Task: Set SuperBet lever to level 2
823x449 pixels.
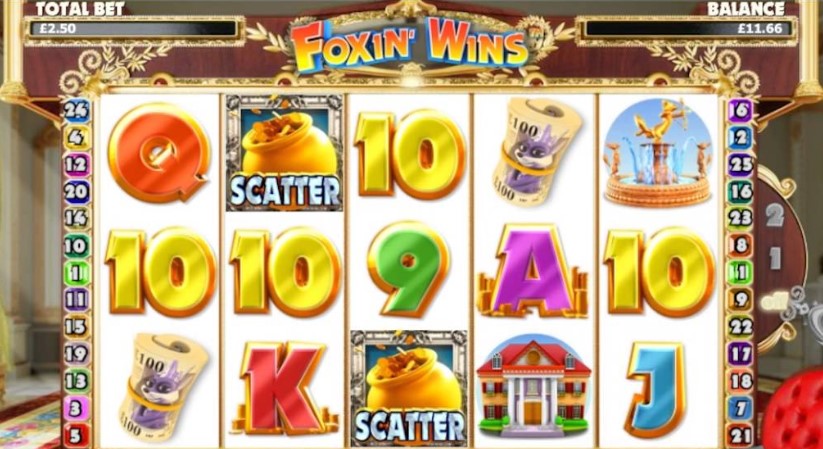Action: click(x=775, y=215)
